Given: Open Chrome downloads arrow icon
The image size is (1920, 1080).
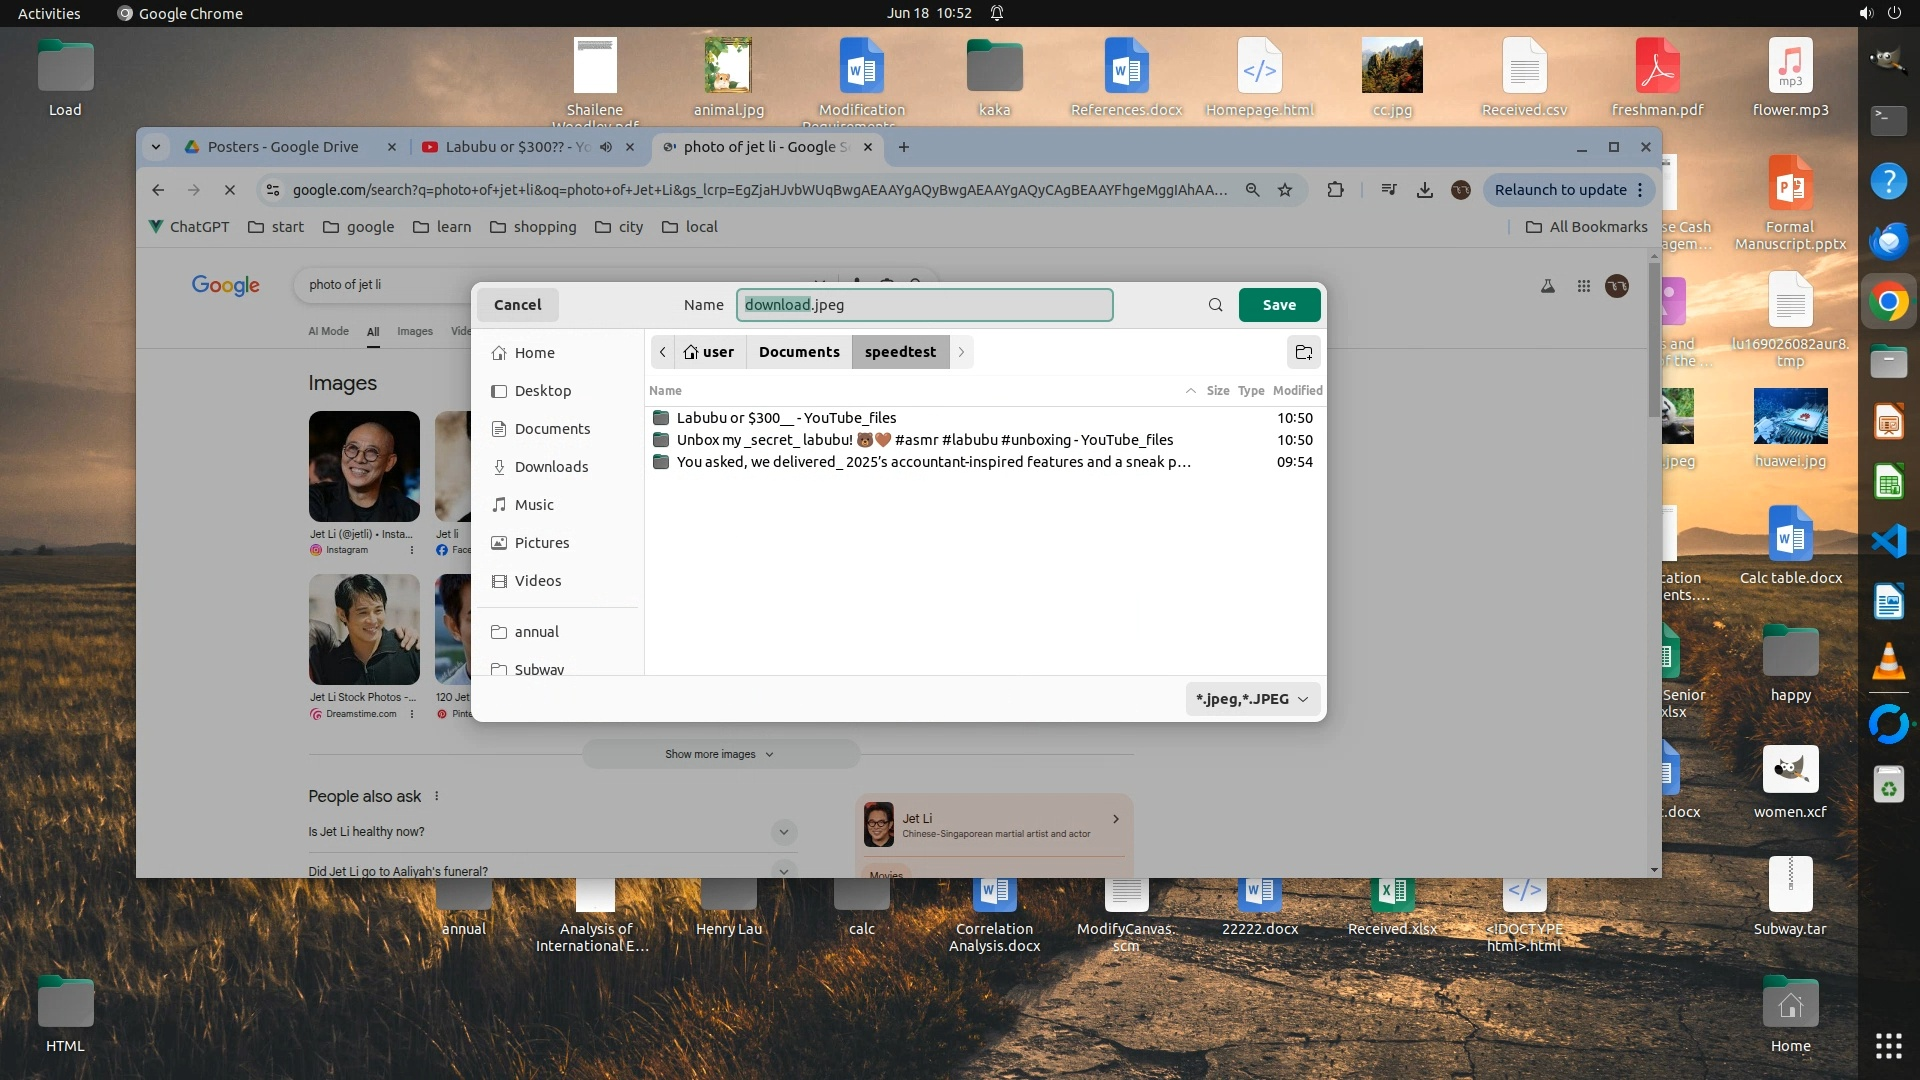Looking at the screenshot, I should point(1424,190).
